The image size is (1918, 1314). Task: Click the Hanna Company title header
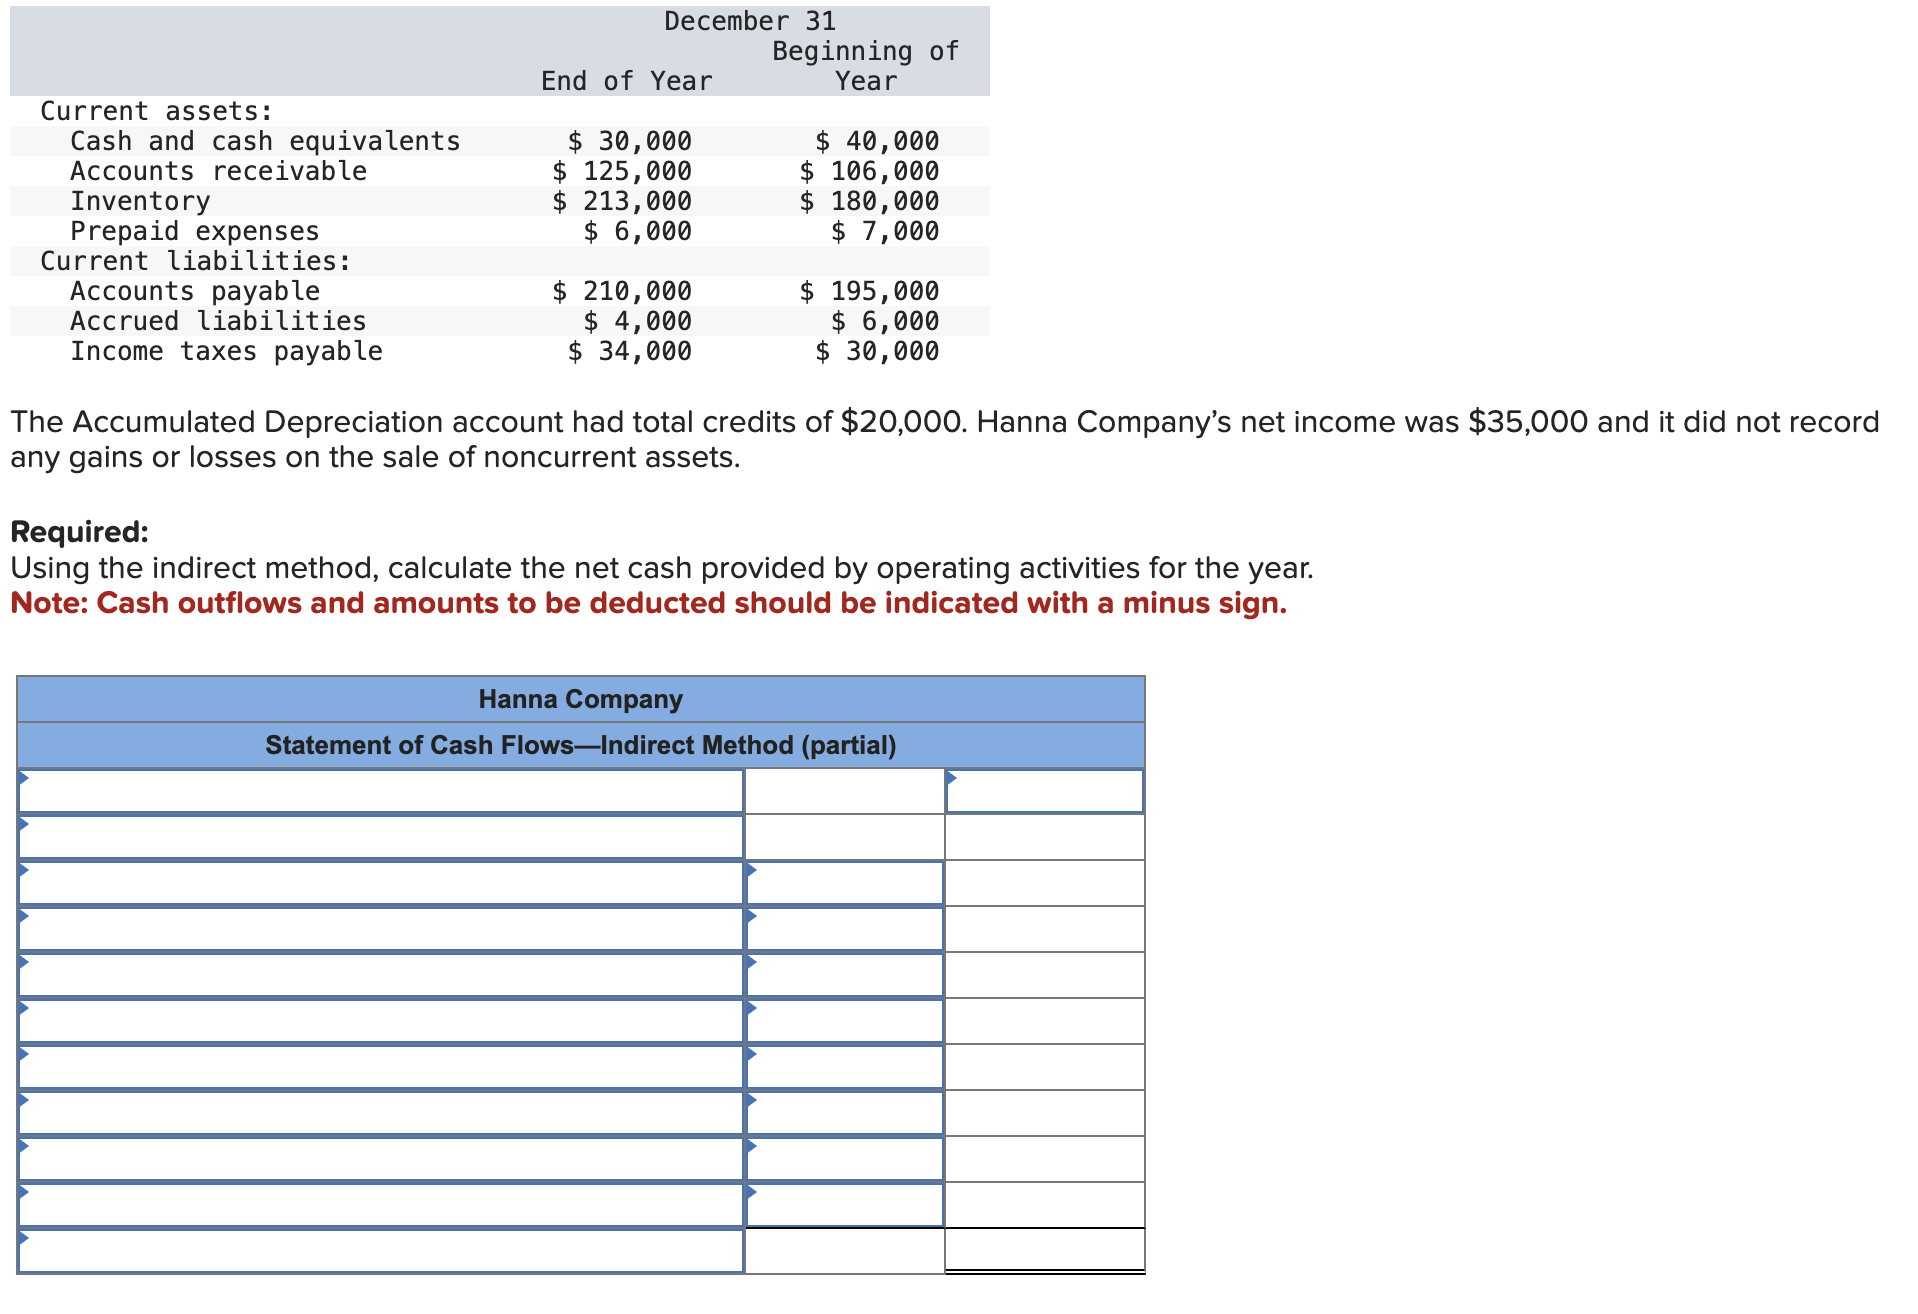pos(581,699)
